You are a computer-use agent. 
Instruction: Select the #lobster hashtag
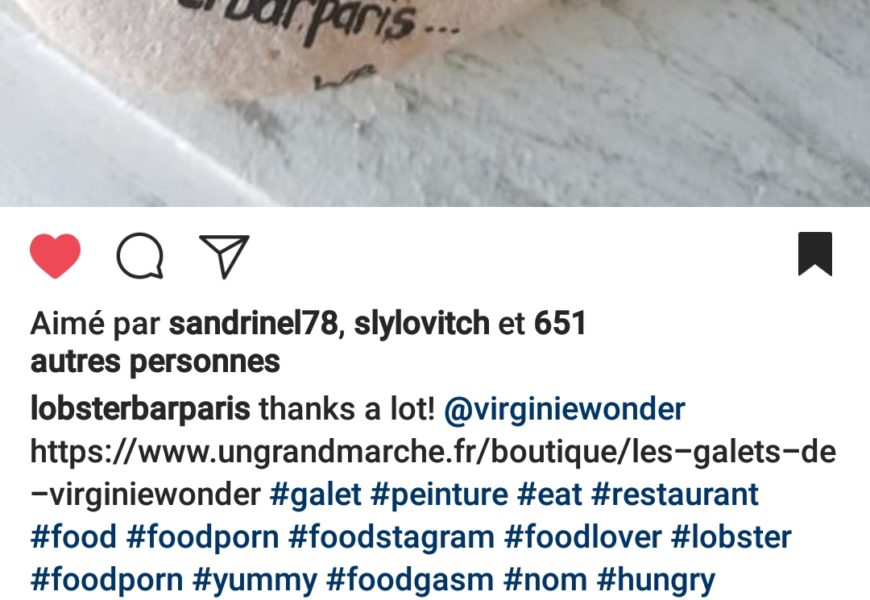(x=731, y=537)
